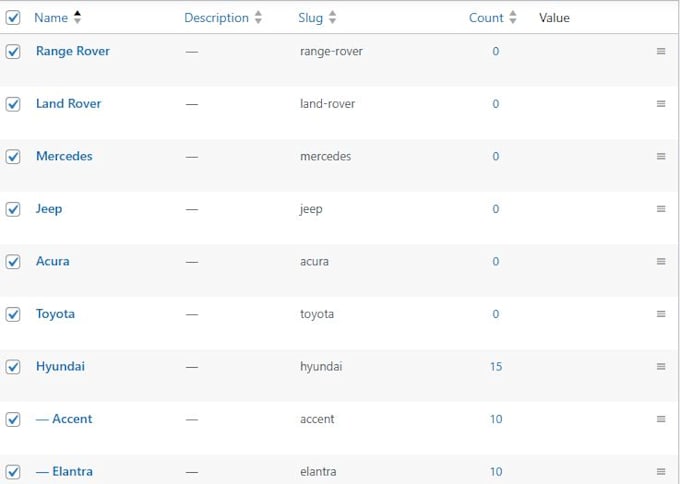Click the drag handle icon for Toyota

pos(660,314)
